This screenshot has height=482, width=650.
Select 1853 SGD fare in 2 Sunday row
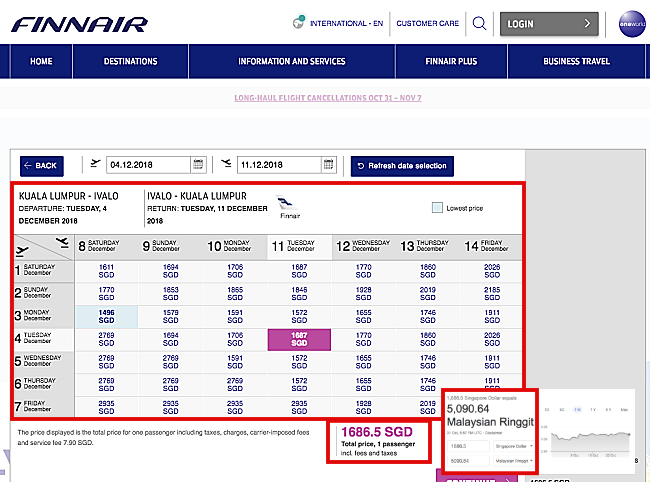tap(171, 294)
